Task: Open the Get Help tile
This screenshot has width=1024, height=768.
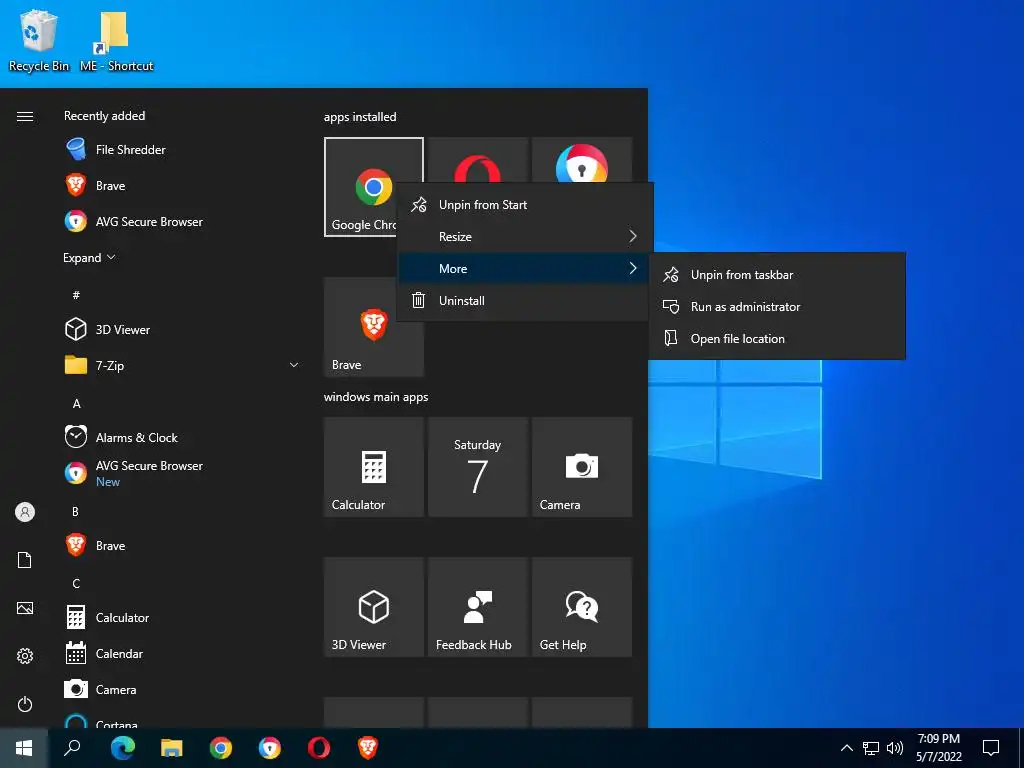Action: 582,607
